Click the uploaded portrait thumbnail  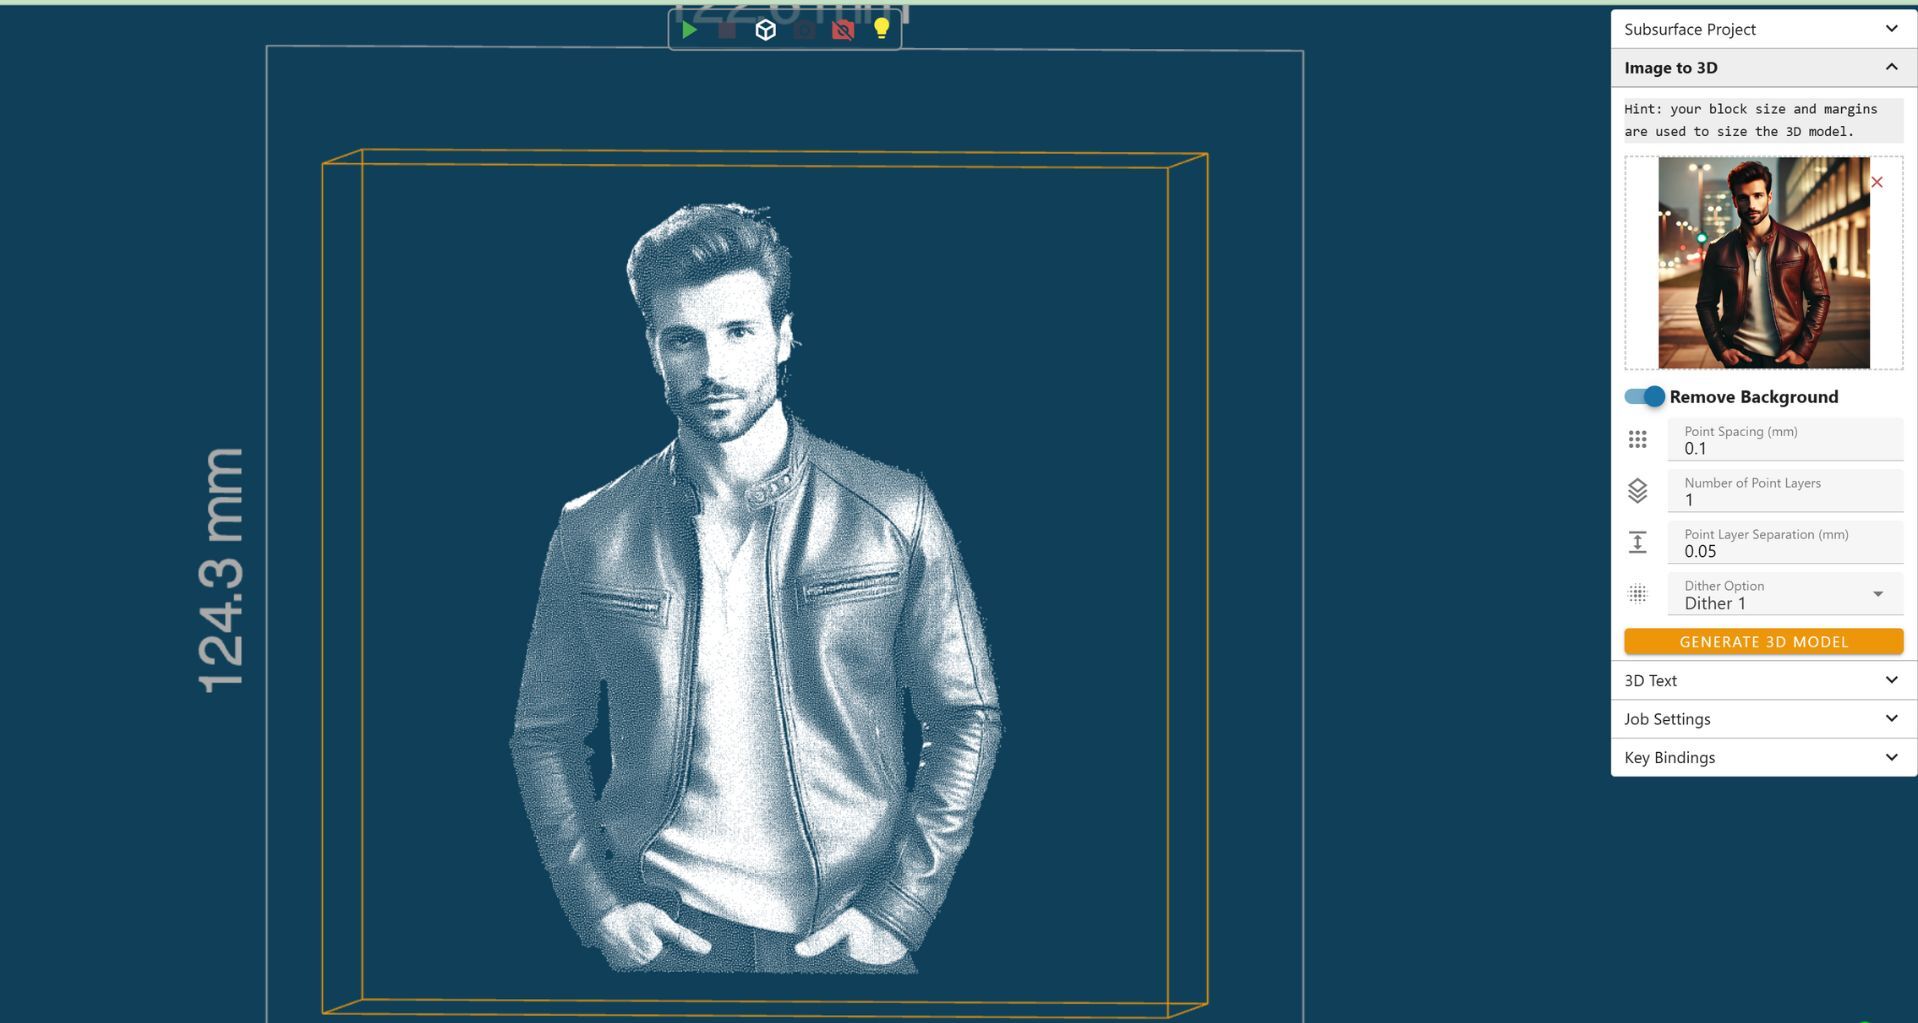tap(1763, 263)
